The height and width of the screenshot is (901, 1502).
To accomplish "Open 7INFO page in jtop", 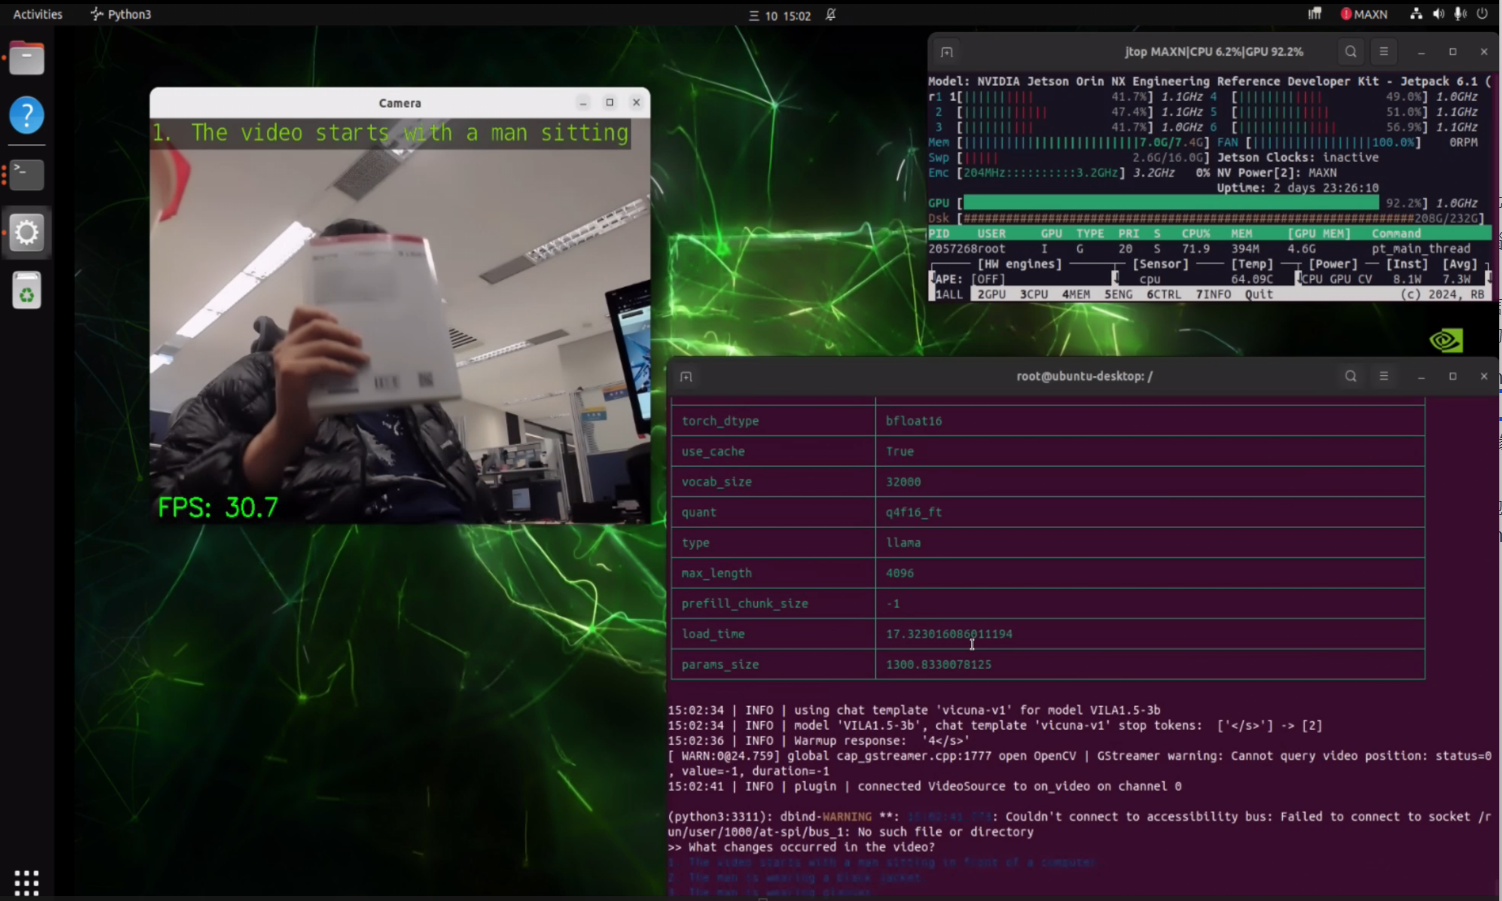I will (x=1213, y=295).
